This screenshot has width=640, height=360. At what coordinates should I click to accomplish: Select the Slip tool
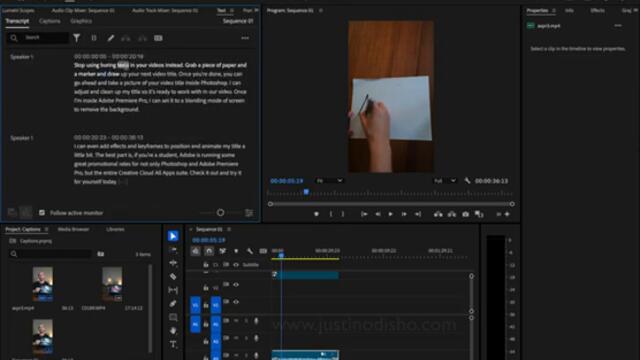coord(173,290)
